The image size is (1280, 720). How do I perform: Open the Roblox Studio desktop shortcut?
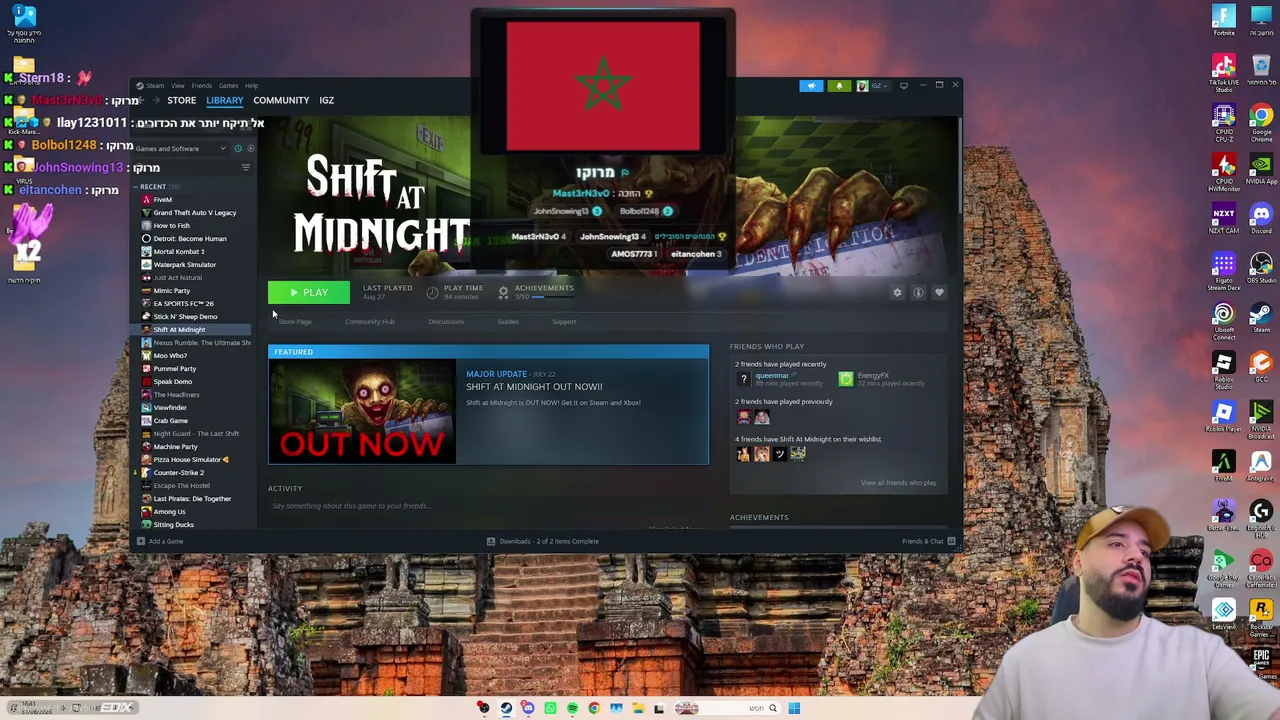pos(1224,369)
